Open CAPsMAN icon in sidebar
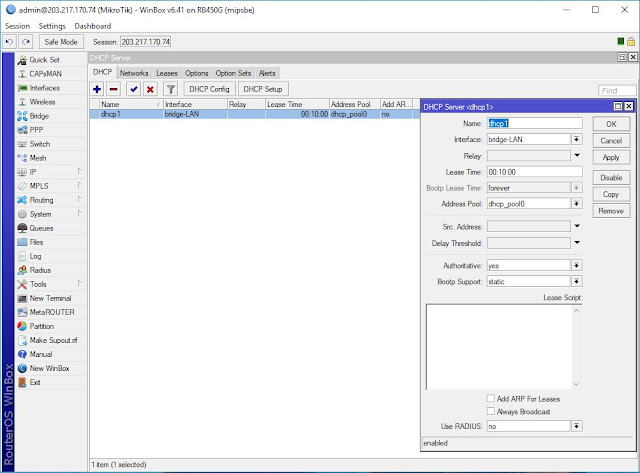The width and height of the screenshot is (640, 473). 22,74
